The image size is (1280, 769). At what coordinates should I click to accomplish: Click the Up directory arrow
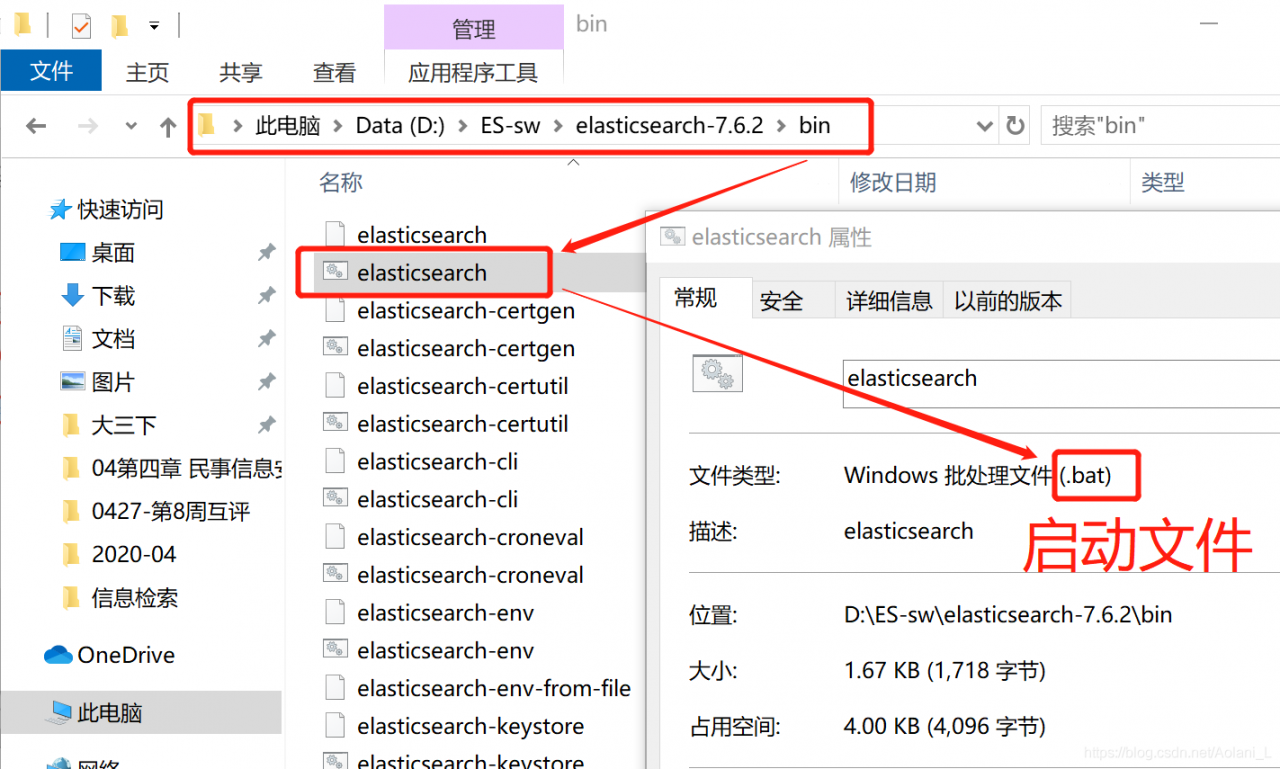click(x=168, y=126)
